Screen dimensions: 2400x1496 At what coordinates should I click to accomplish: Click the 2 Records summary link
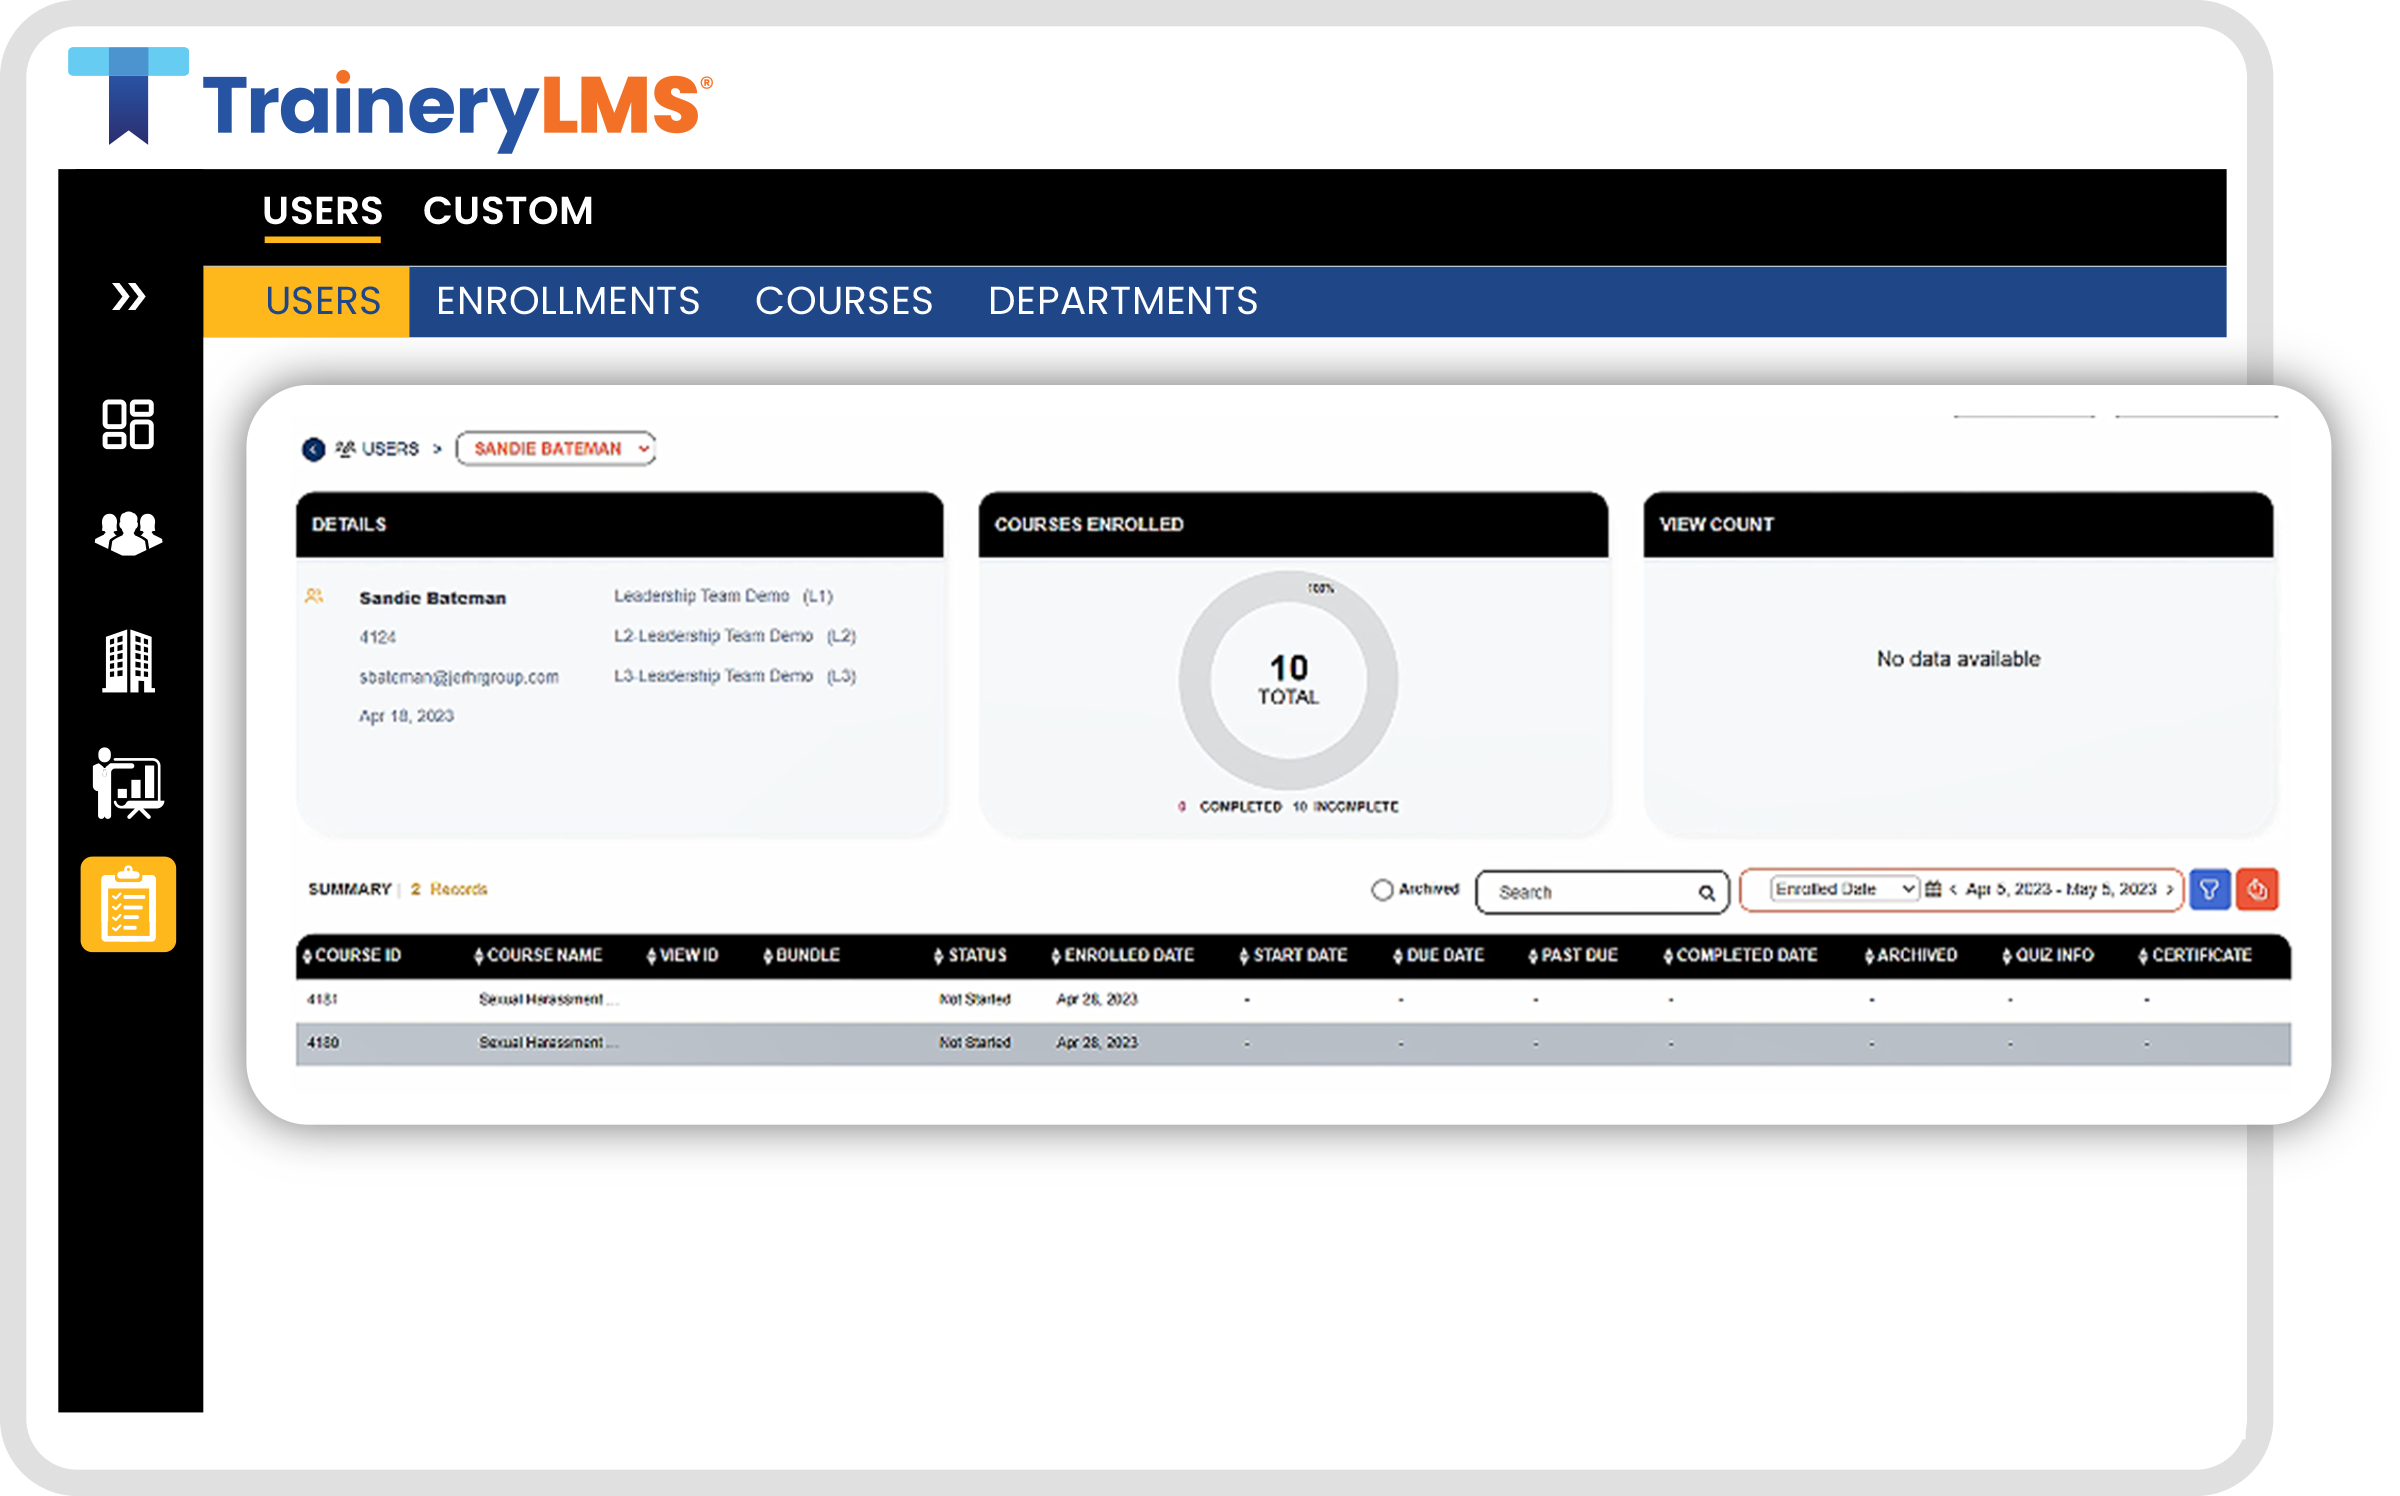tap(448, 889)
